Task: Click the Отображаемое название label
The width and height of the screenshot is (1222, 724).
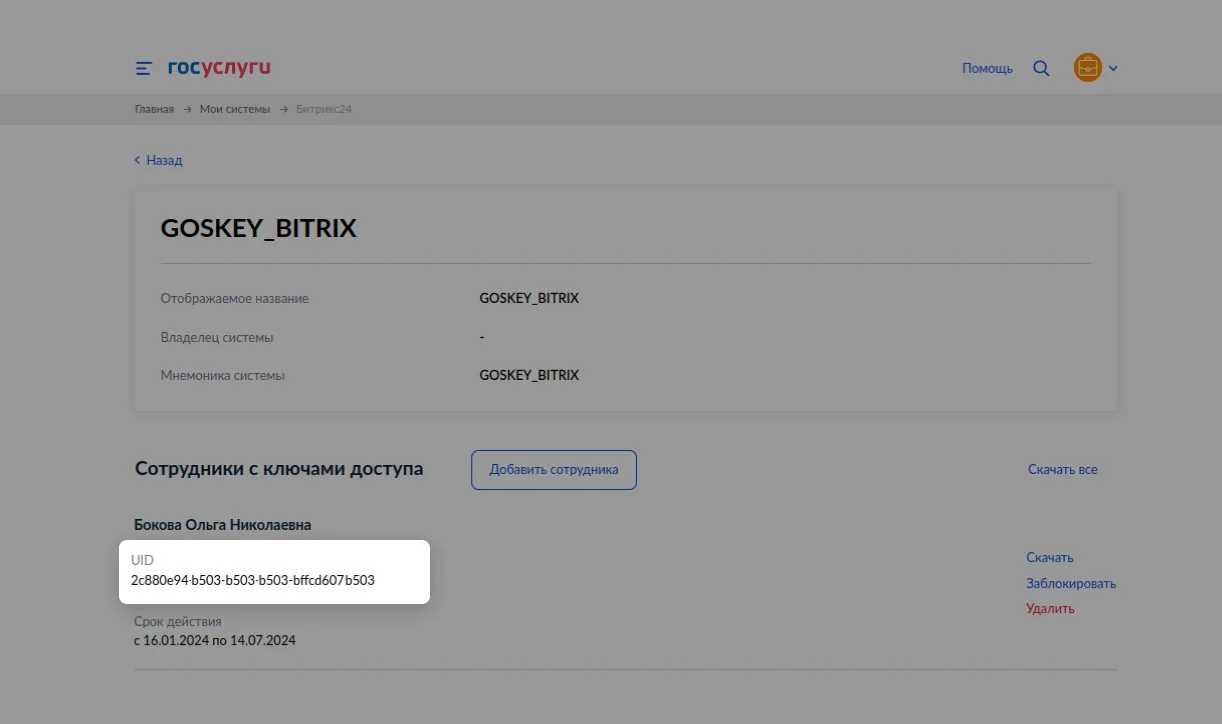Action: coord(235,298)
